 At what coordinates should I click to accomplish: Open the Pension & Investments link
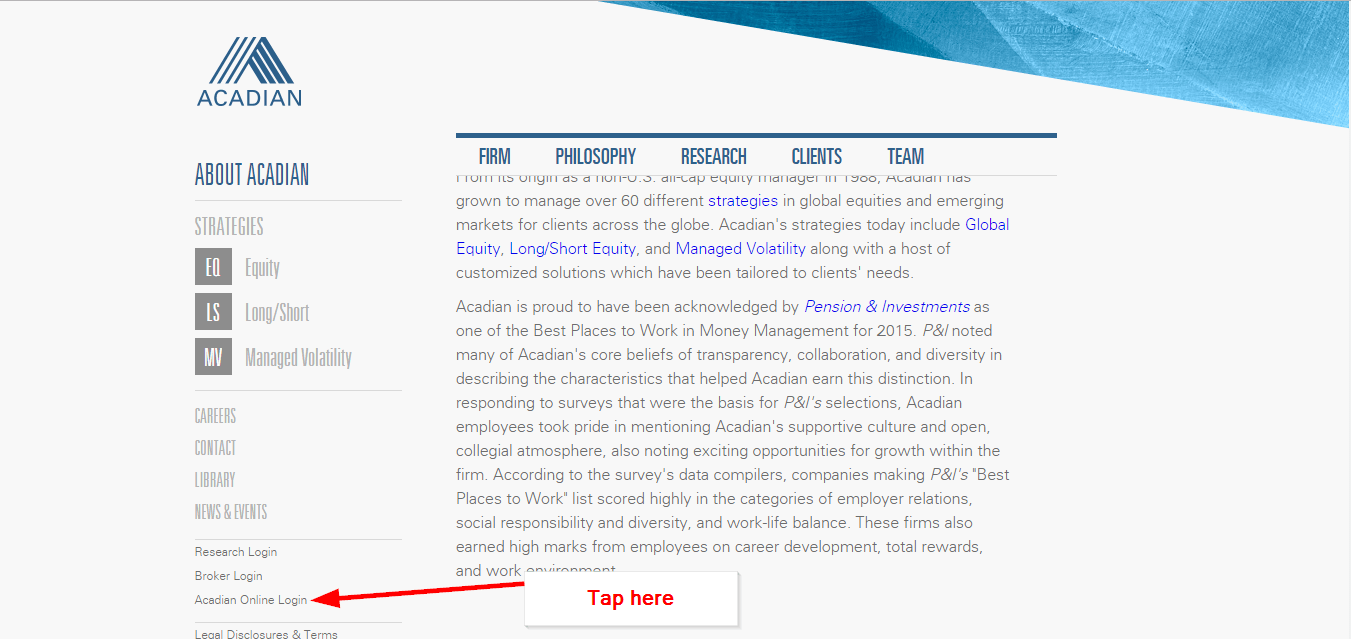887,306
